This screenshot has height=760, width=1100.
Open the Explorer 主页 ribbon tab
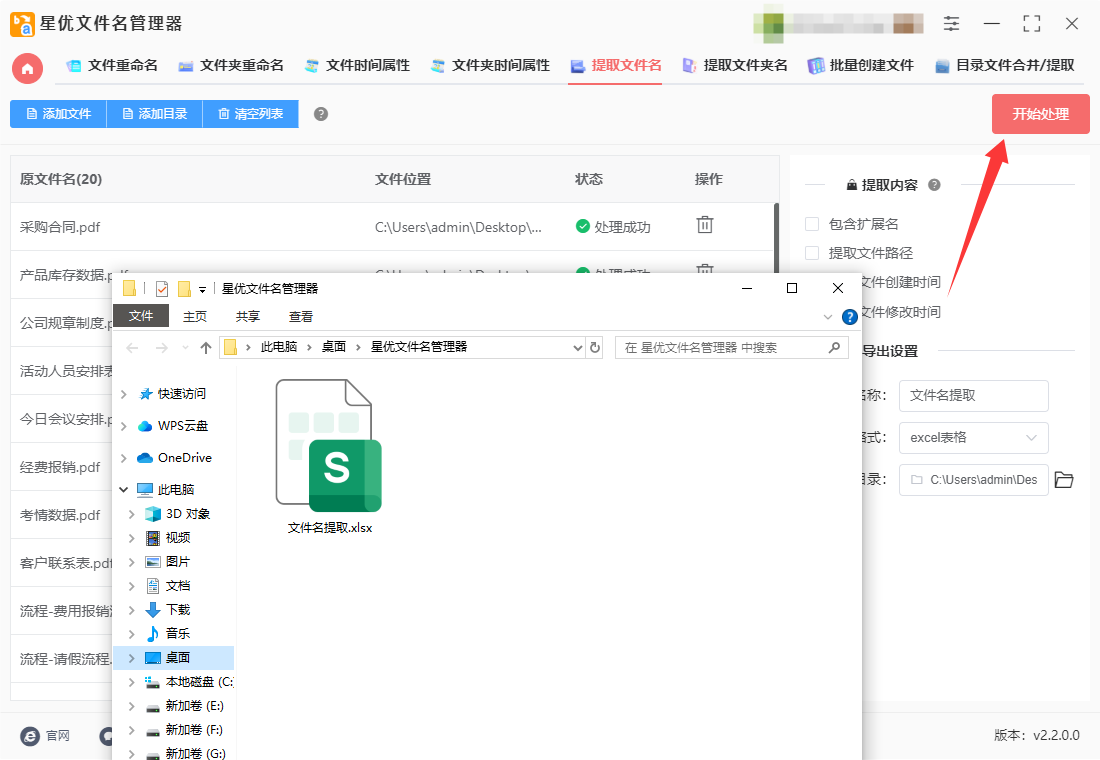[195, 316]
